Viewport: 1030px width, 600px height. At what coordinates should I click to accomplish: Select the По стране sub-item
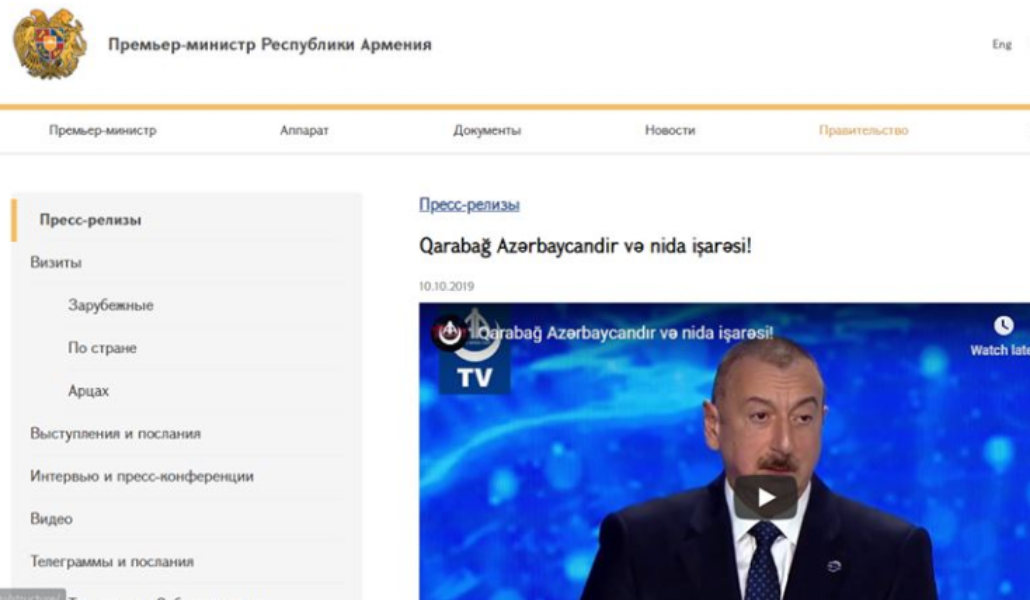[x=102, y=348]
